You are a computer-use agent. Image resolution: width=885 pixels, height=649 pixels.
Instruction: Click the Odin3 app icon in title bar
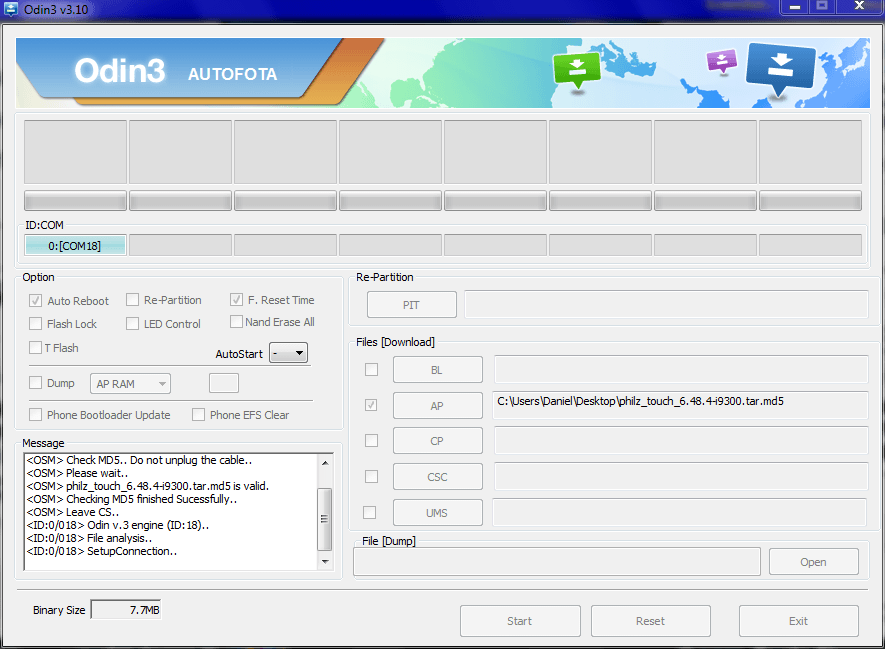[x=11, y=9]
